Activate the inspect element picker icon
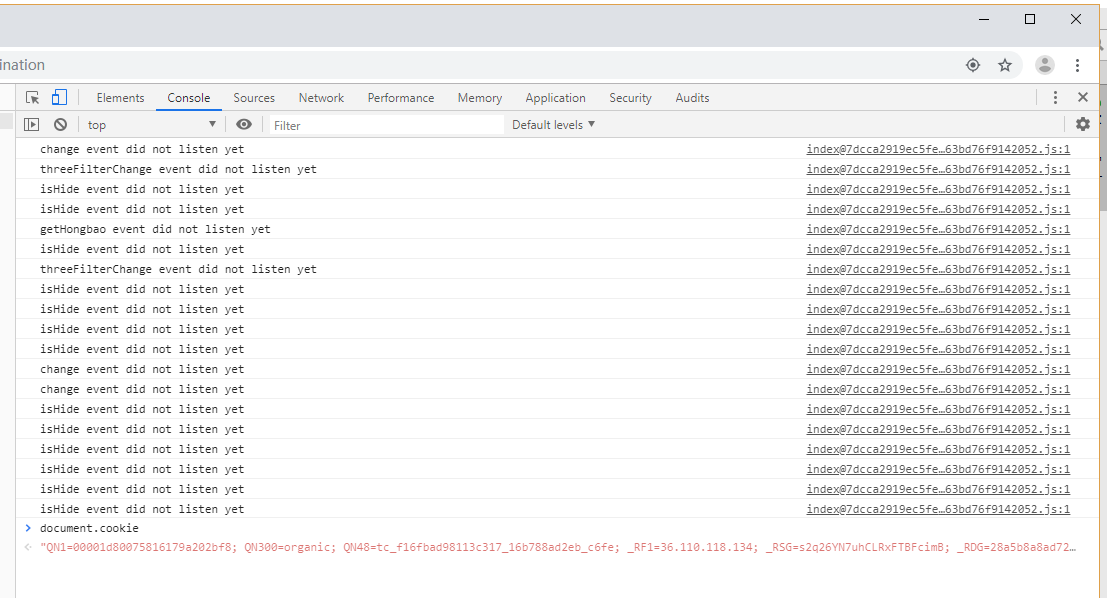The height and width of the screenshot is (598, 1107). (32, 97)
